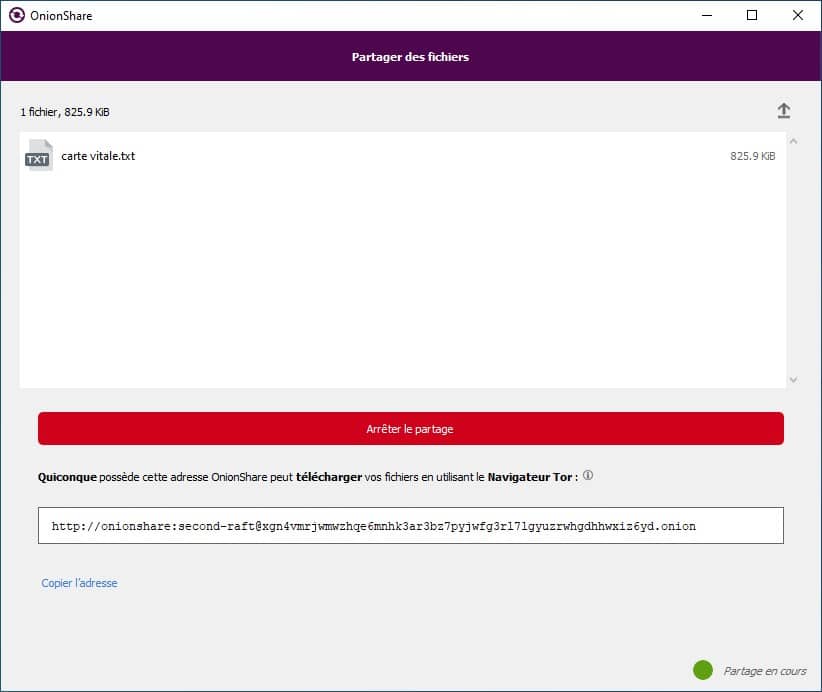Stop sharing with Arrêter le partage button
822x692 pixels.
pos(410,428)
